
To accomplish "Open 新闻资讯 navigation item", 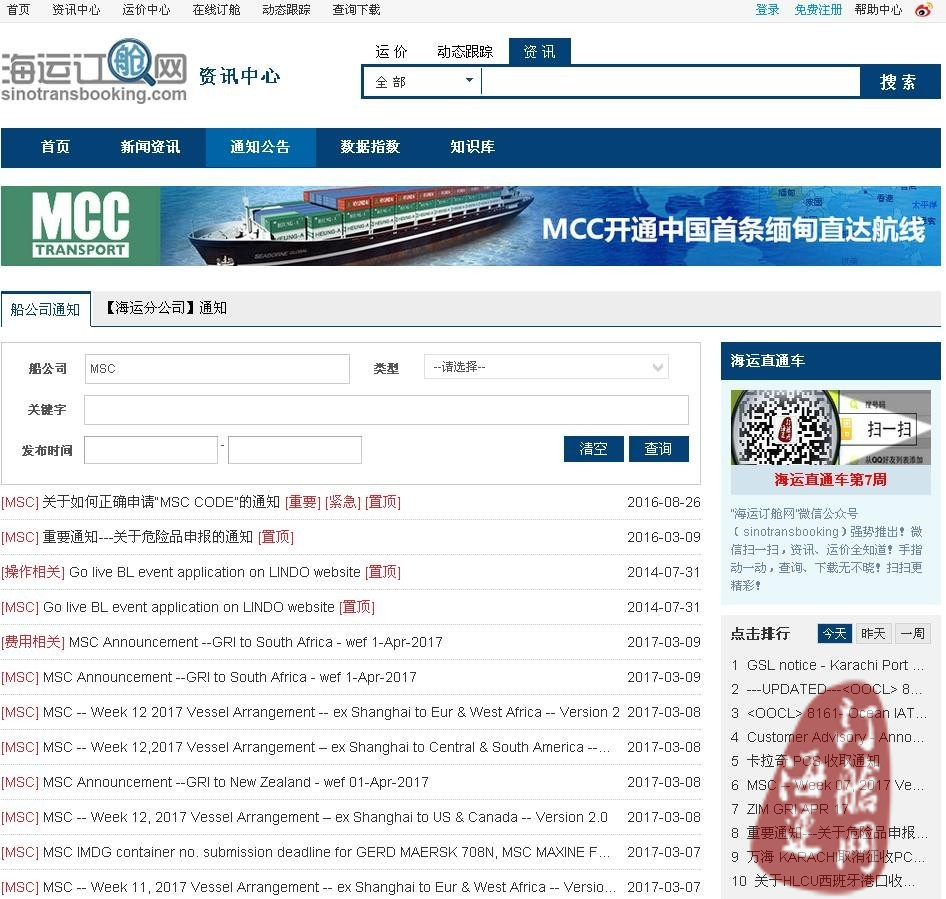I will (150, 147).
